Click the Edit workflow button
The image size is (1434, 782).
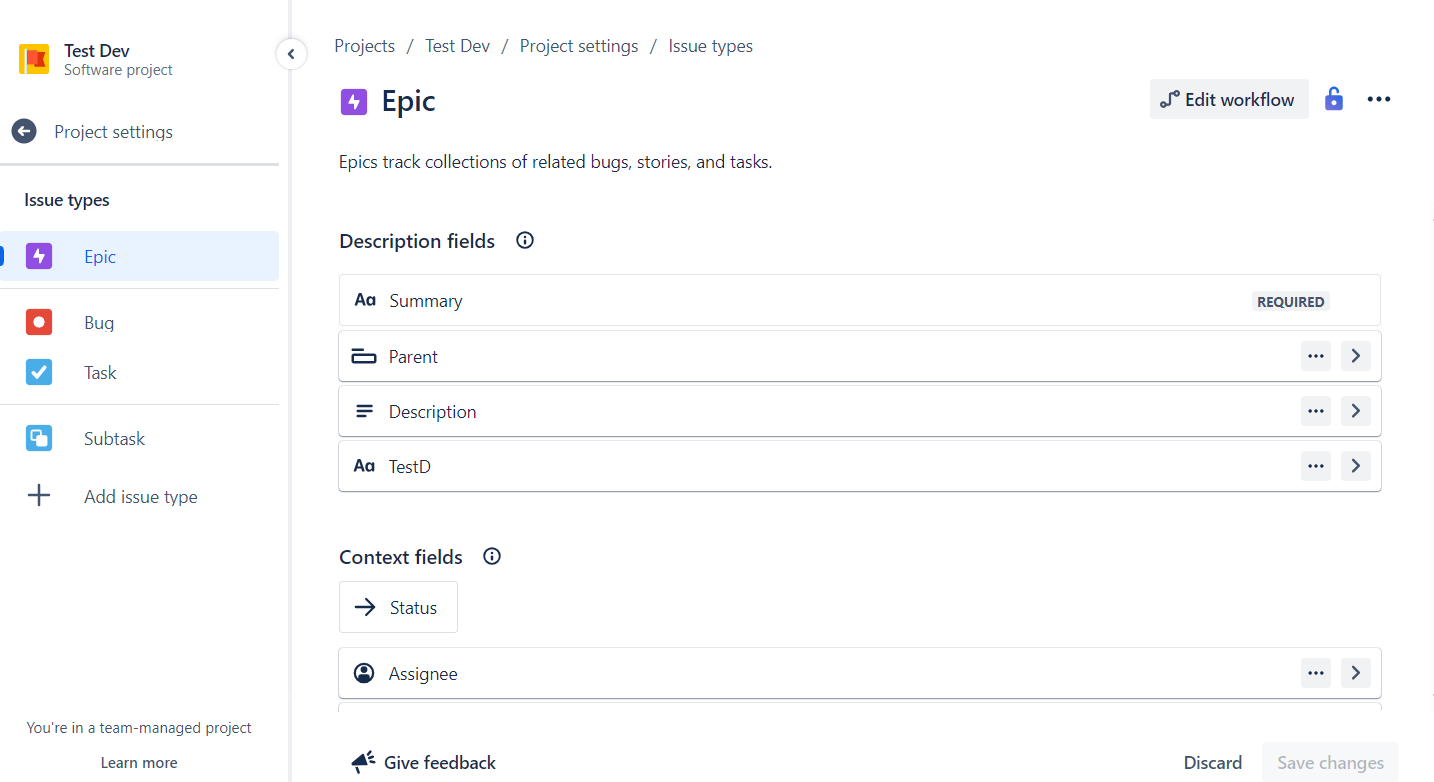click(x=1228, y=99)
